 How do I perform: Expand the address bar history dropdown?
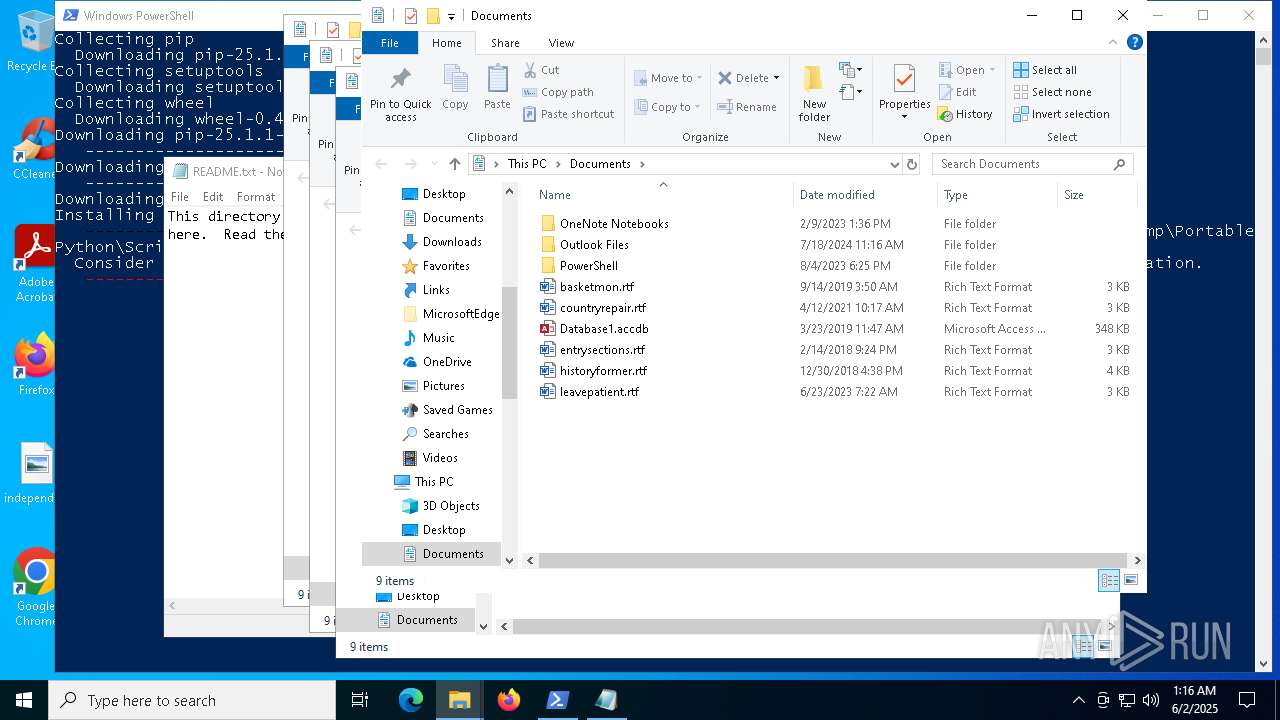coord(894,164)
